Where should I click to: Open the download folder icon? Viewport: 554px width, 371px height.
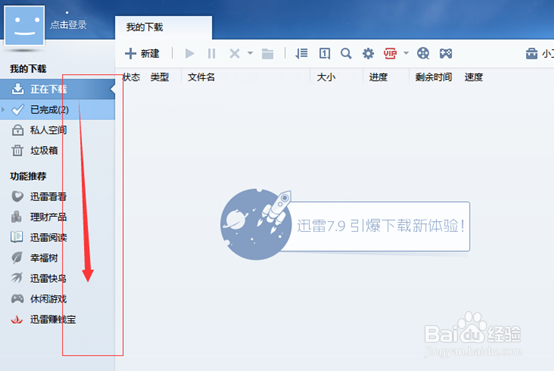point(267,54)
